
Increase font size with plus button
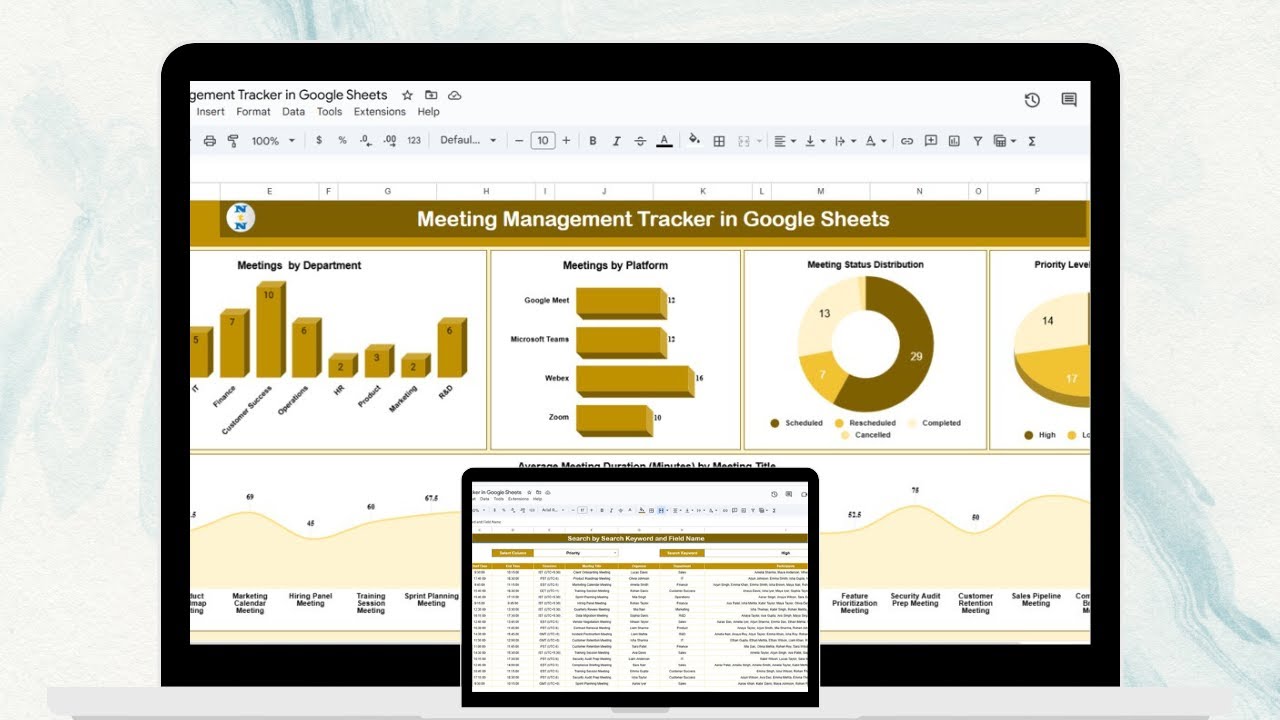tap(567, 141)
